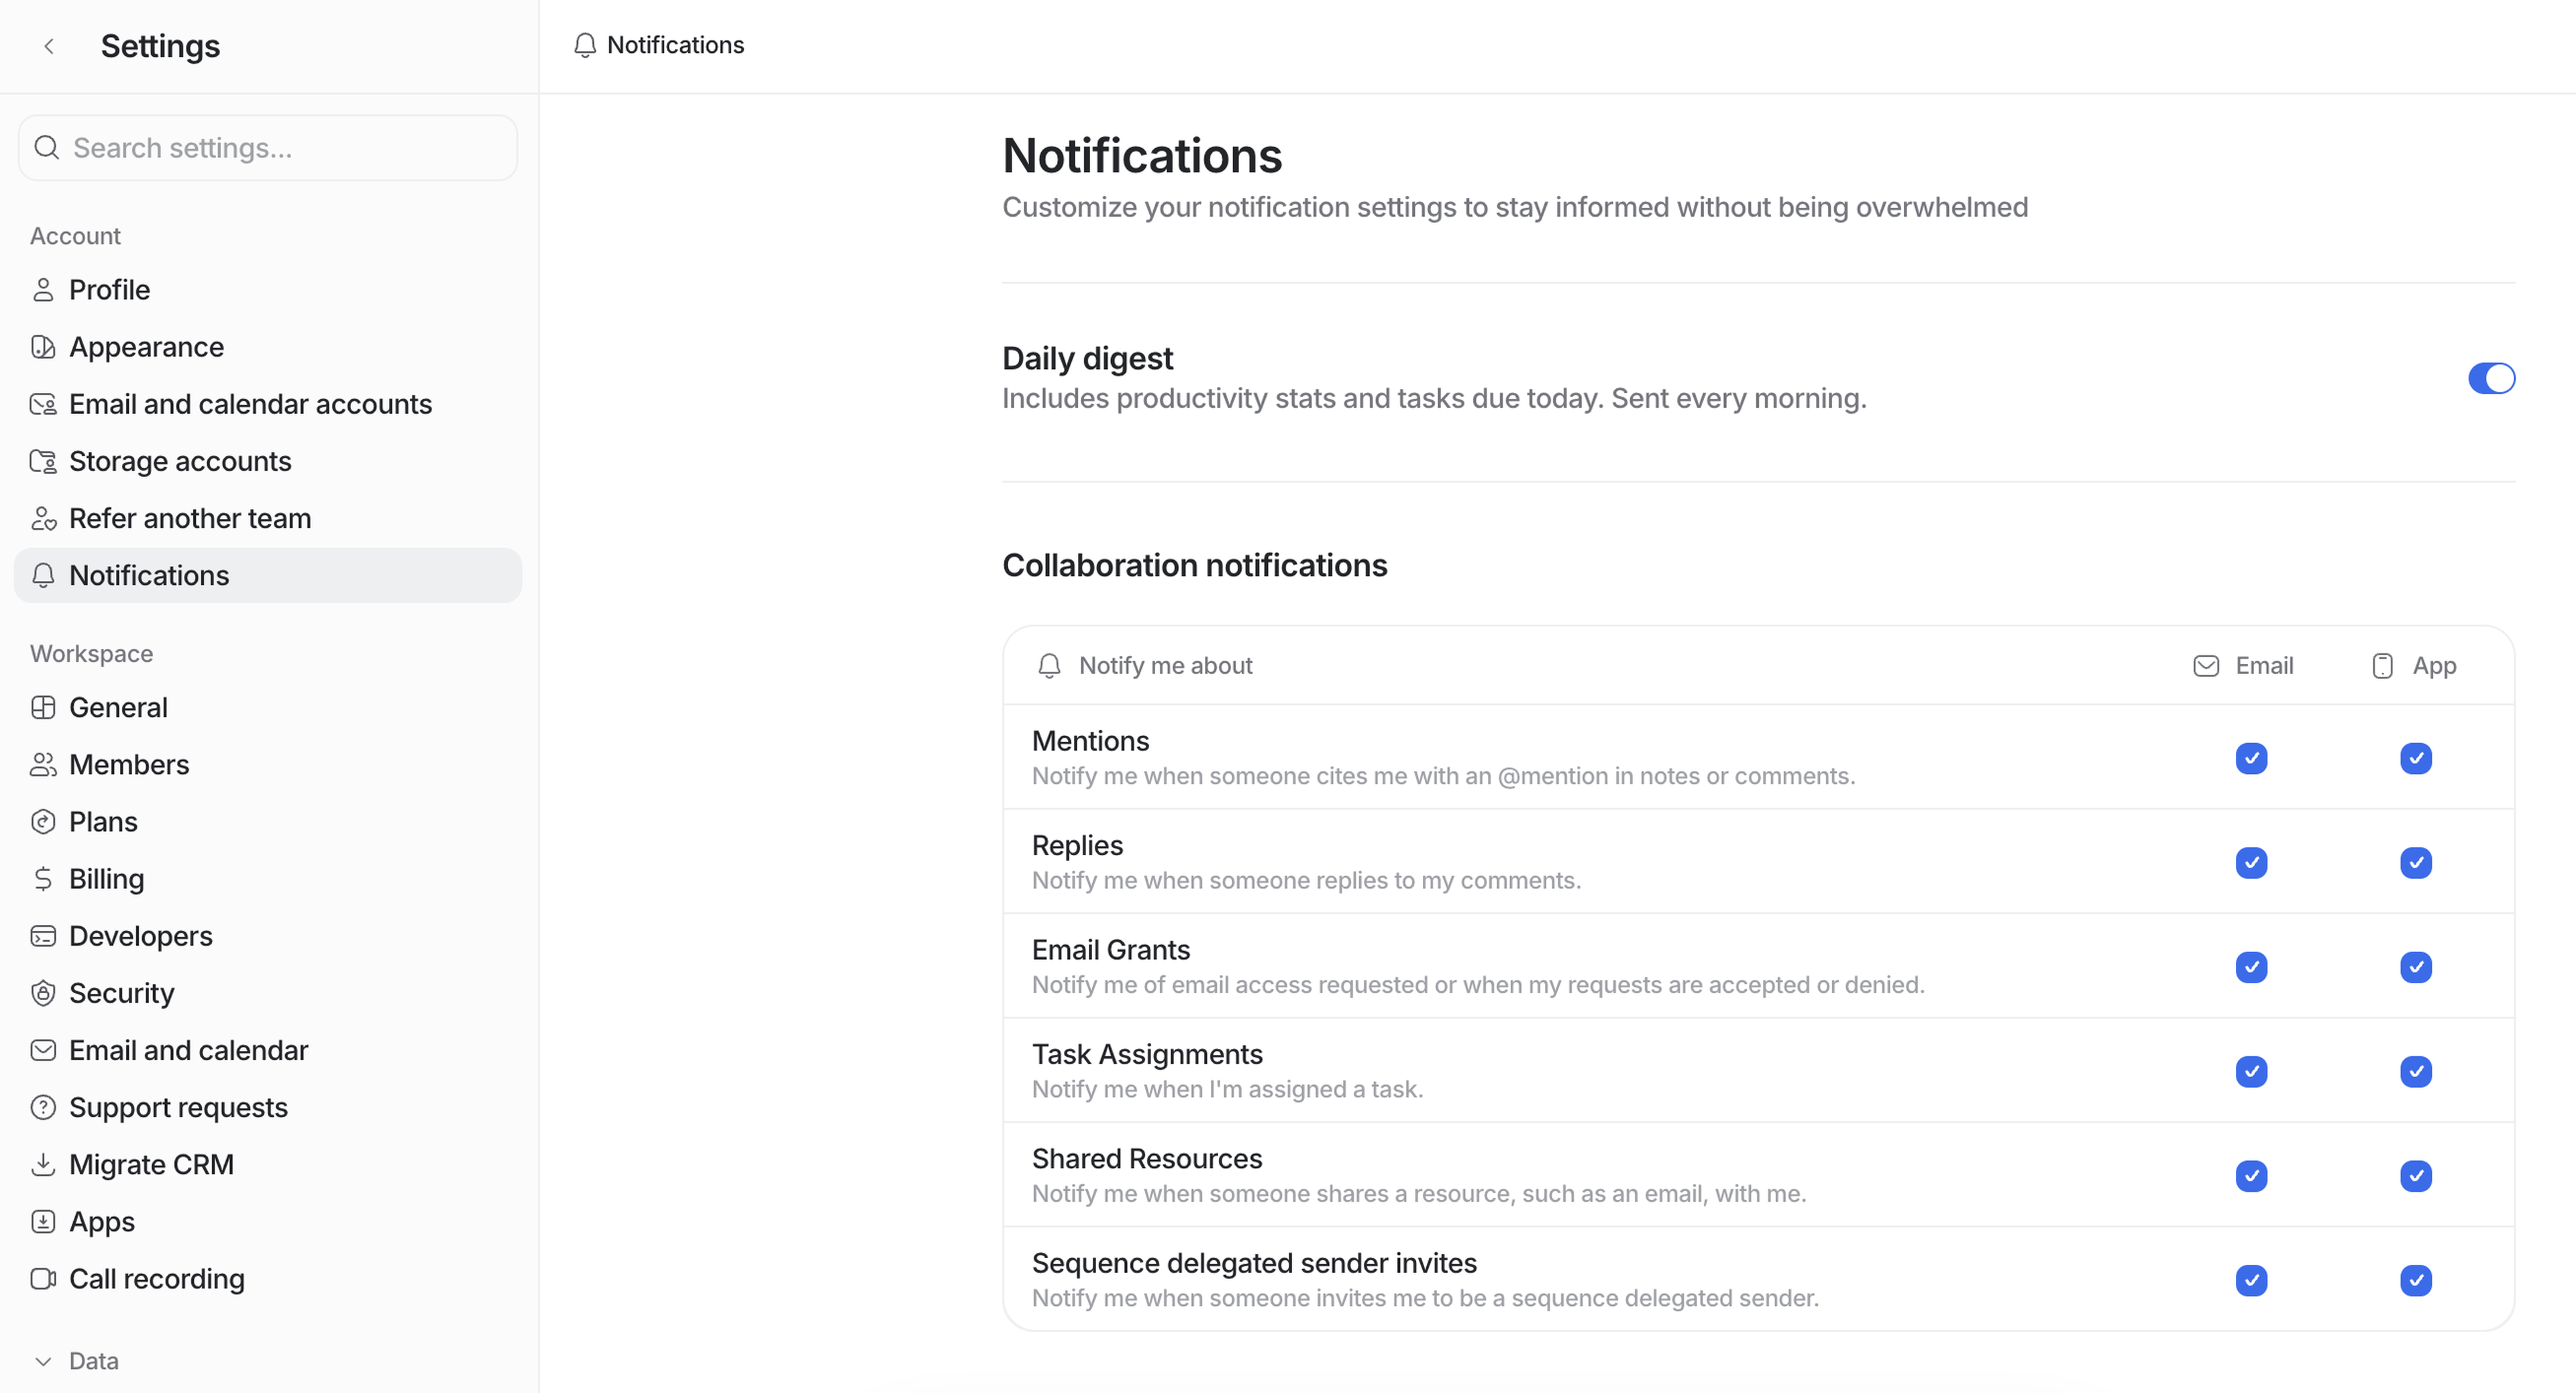The height and width of the screenshot is (1393, 2576).
Task: Click the Developers terminal icon
Action: pyautogui.click(x=43, y=936)
